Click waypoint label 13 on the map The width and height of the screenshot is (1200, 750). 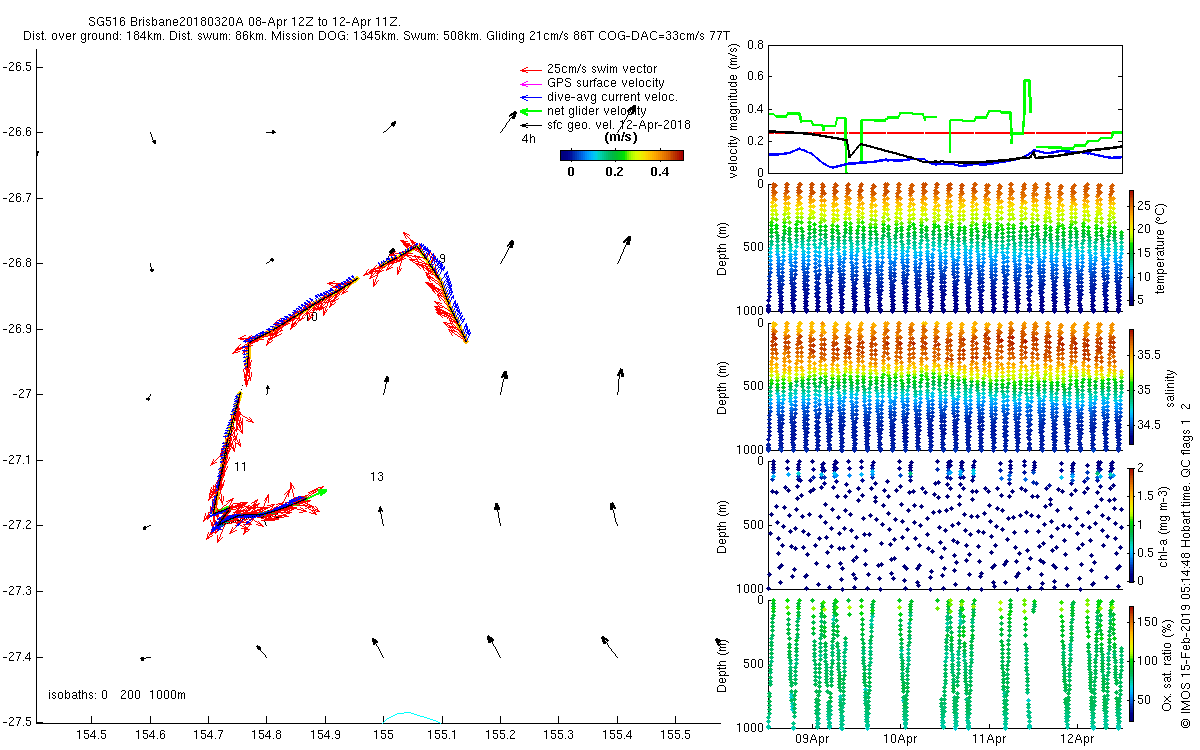coord(377,477)
